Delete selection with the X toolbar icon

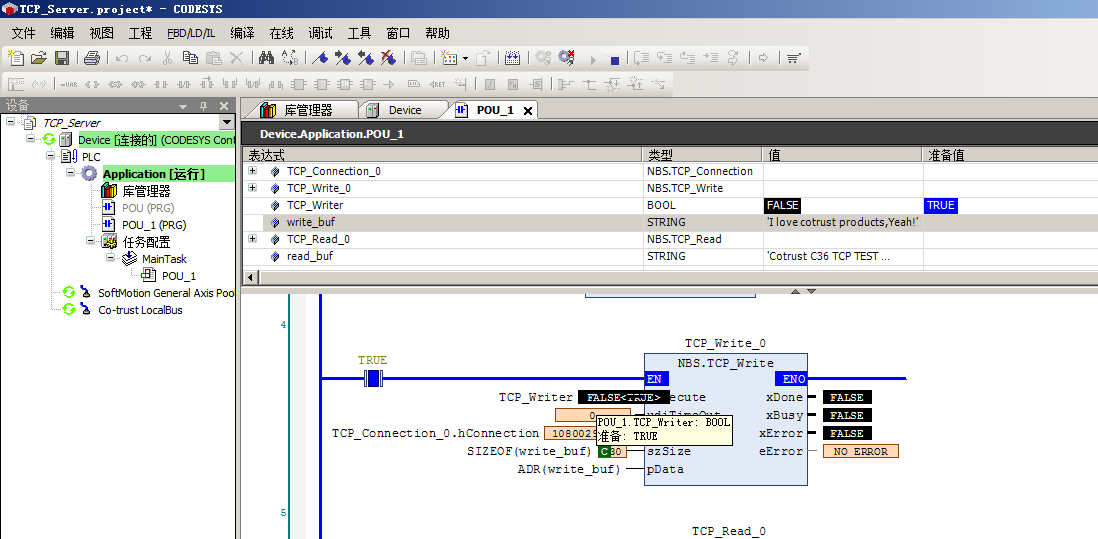(x=237, y=58)
